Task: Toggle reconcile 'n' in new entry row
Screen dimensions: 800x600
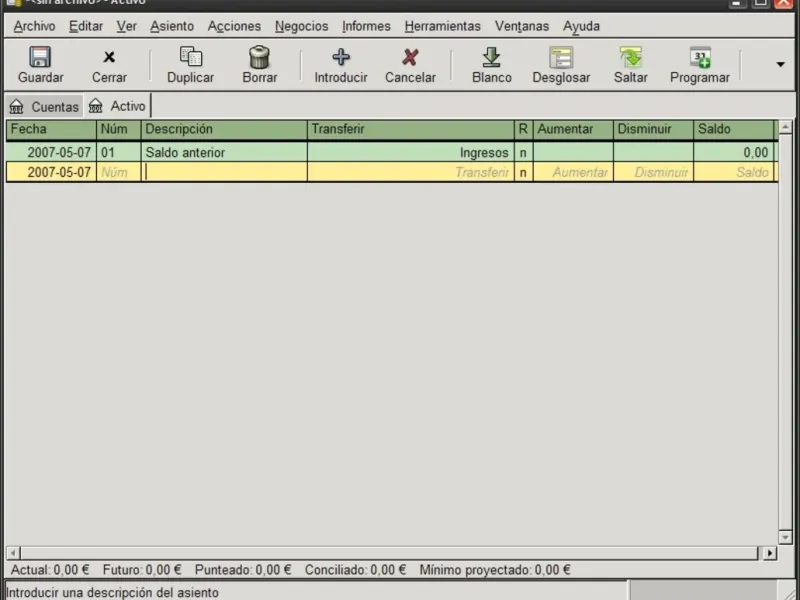Action: point(523,172)
